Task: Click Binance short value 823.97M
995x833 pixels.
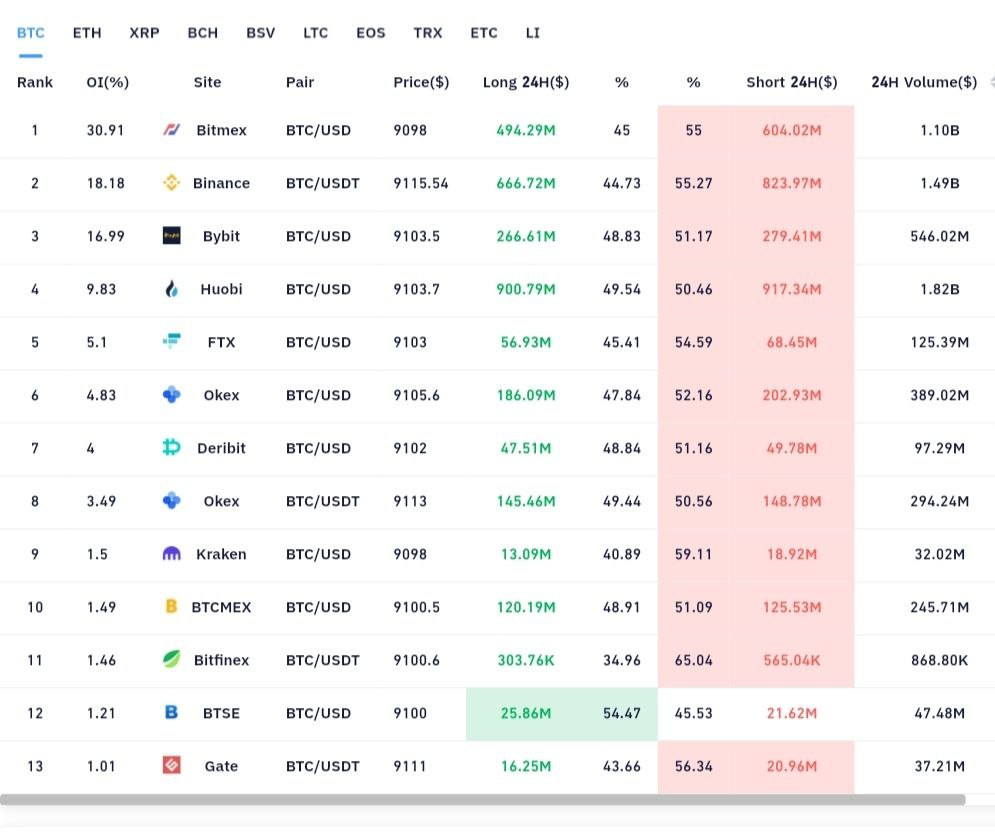Action: click(x=792, y=183)
